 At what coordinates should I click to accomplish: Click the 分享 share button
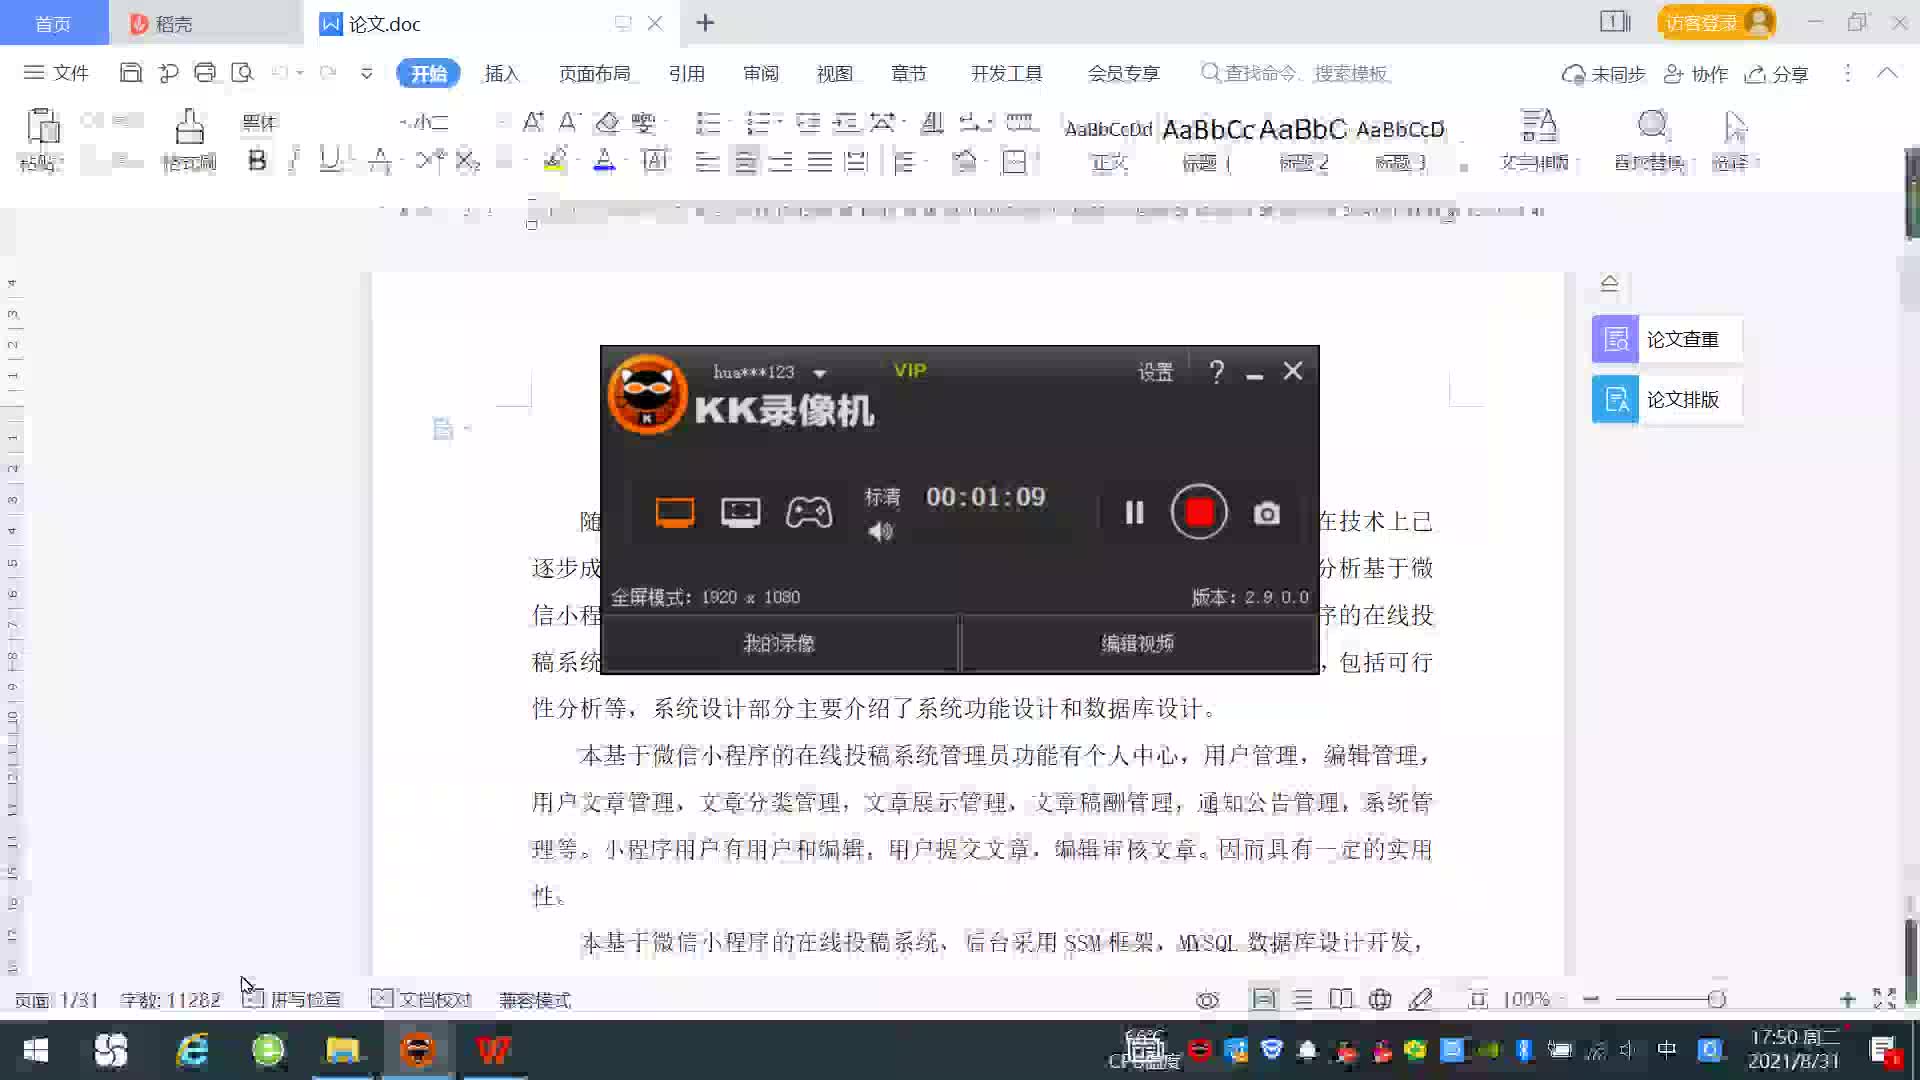[1777, 74]
